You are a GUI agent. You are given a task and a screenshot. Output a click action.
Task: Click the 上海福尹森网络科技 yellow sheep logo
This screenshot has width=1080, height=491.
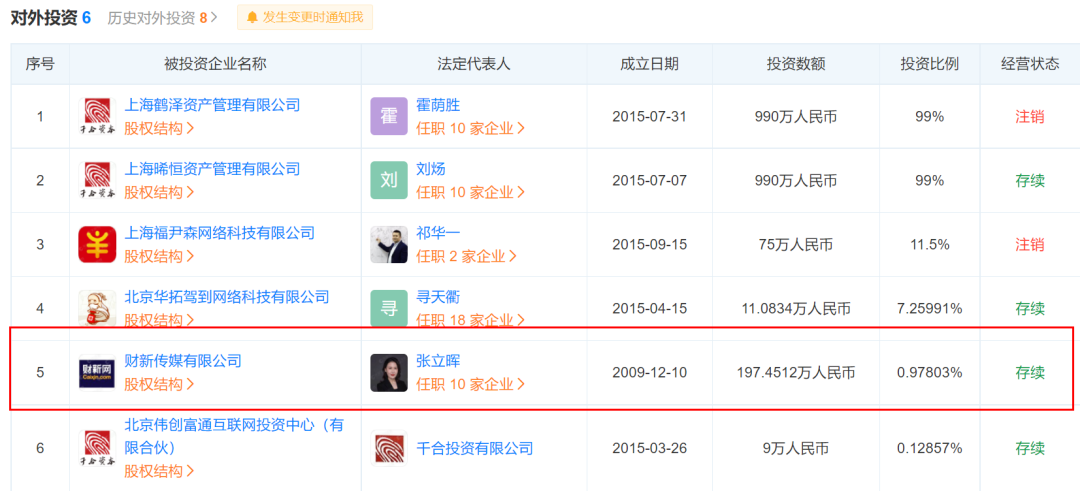click(97, 244)
